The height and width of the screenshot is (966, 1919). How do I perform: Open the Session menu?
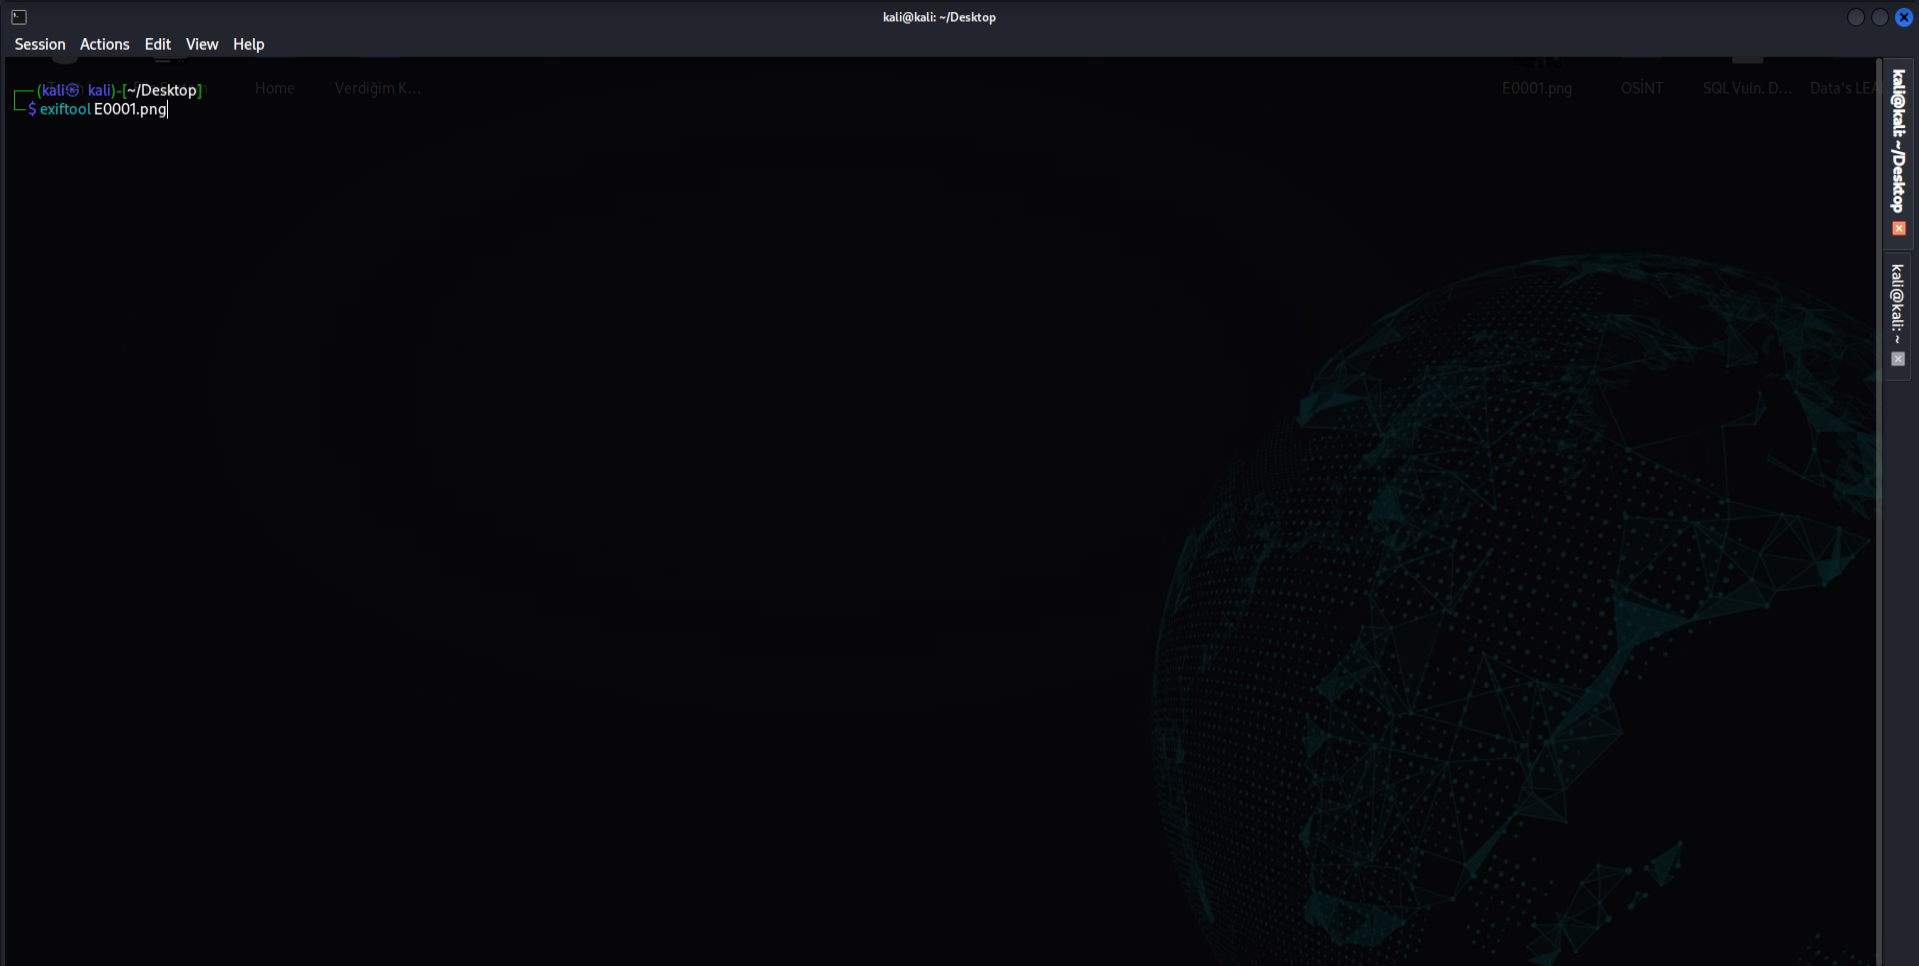coord(40,44)
